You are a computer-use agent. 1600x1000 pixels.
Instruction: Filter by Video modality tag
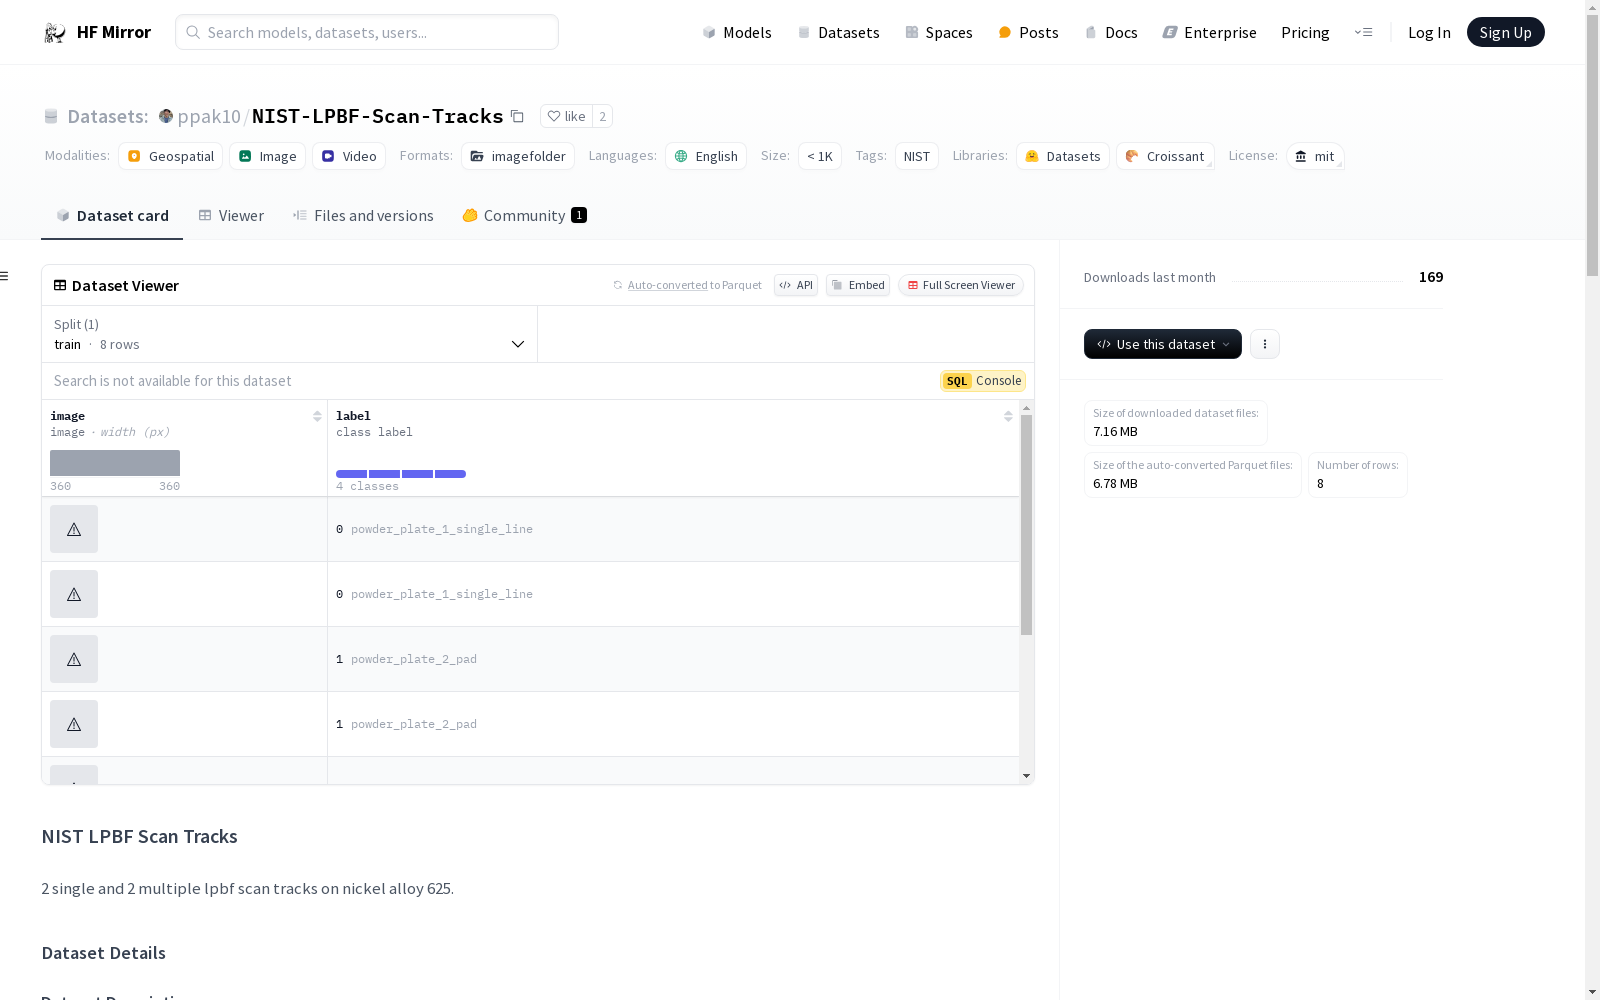(x=348, y=156)
